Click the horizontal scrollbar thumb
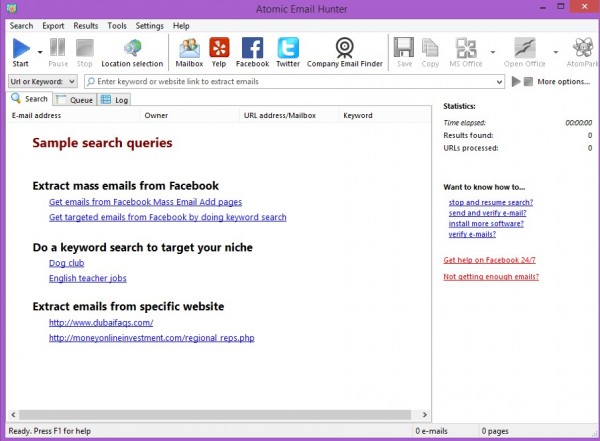This screenshot has height=441, width=600. pyautogui.click(x=215, y=415)
